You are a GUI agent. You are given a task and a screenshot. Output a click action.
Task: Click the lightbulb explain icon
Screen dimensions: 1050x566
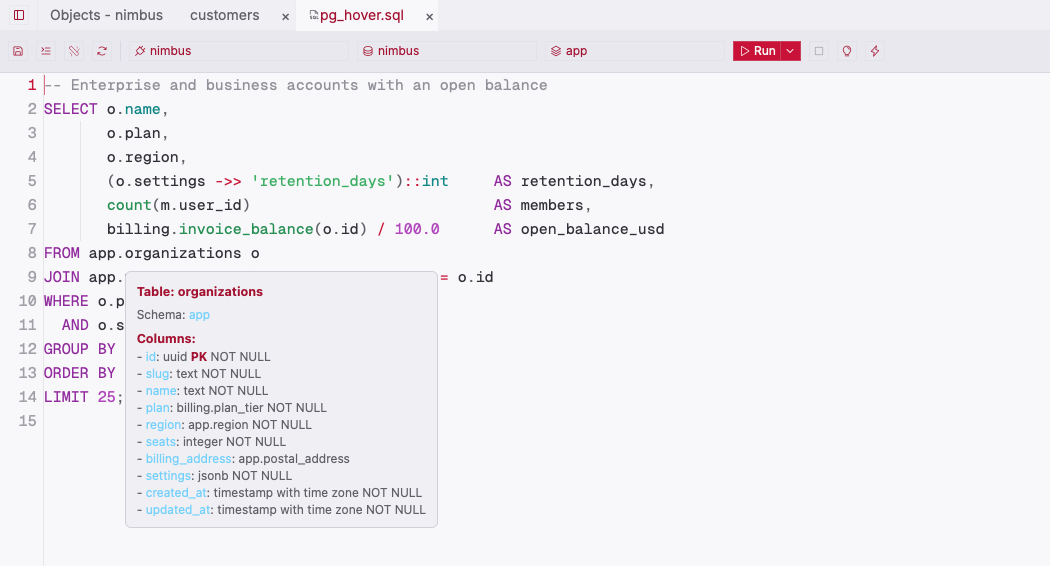pyautogui.click(x=846, y=51)
